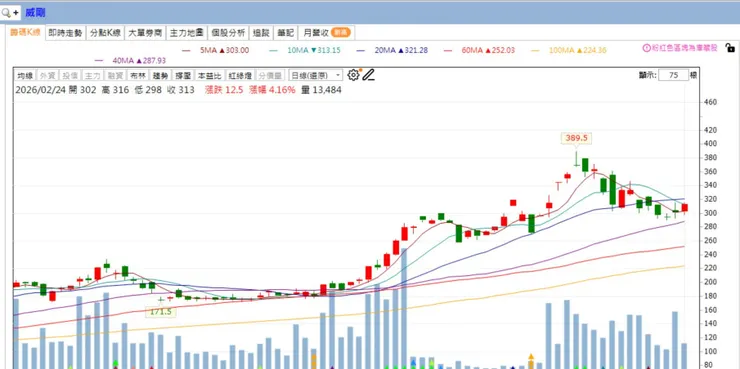Click the 漲幅 4.16% value

click(272, 90)
